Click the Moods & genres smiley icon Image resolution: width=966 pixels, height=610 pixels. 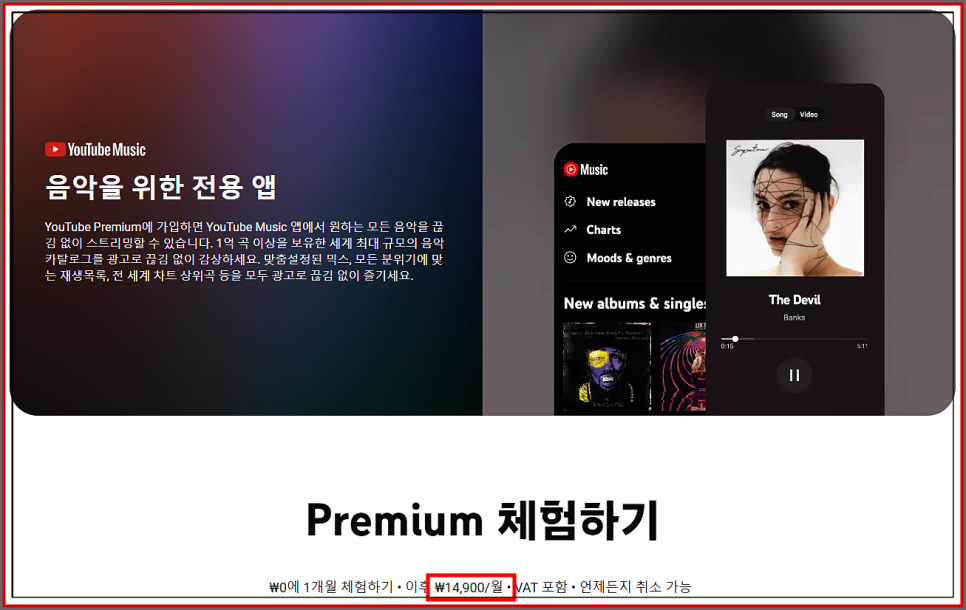pos(570,258)
